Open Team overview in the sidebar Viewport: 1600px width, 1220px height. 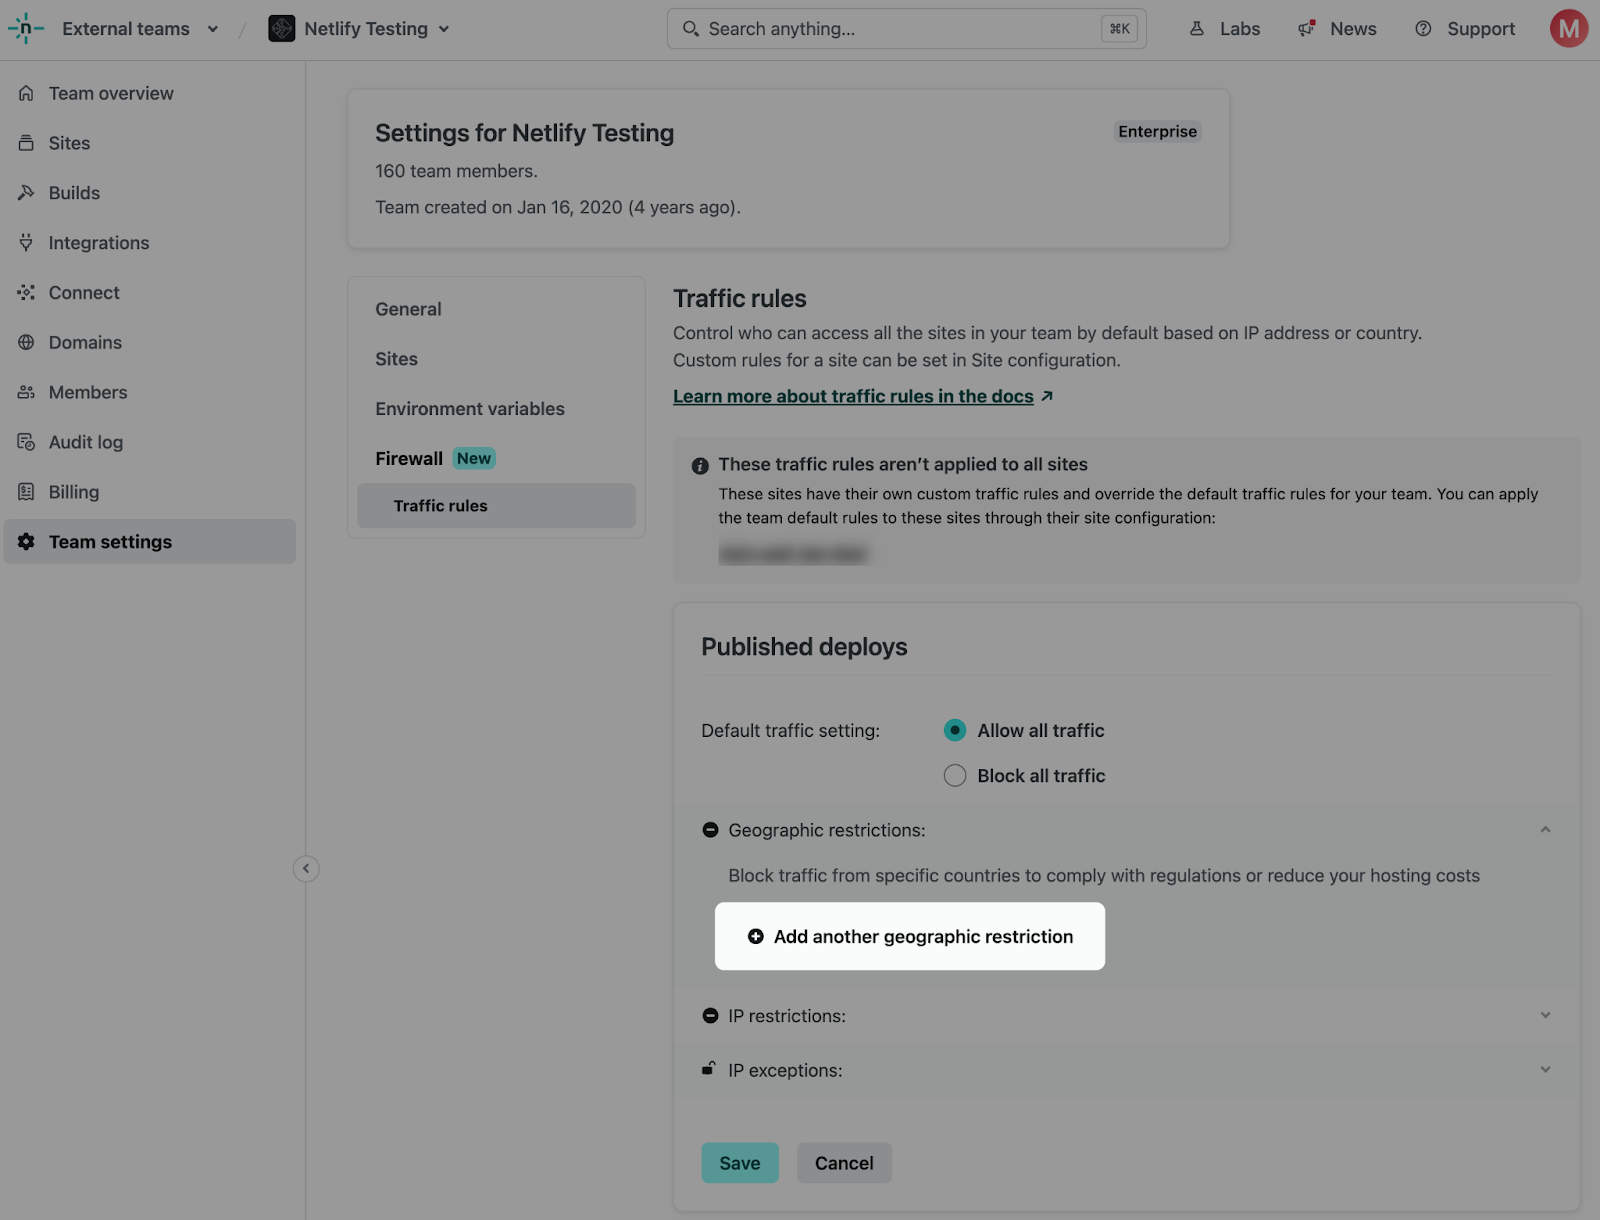coord(150,93)
